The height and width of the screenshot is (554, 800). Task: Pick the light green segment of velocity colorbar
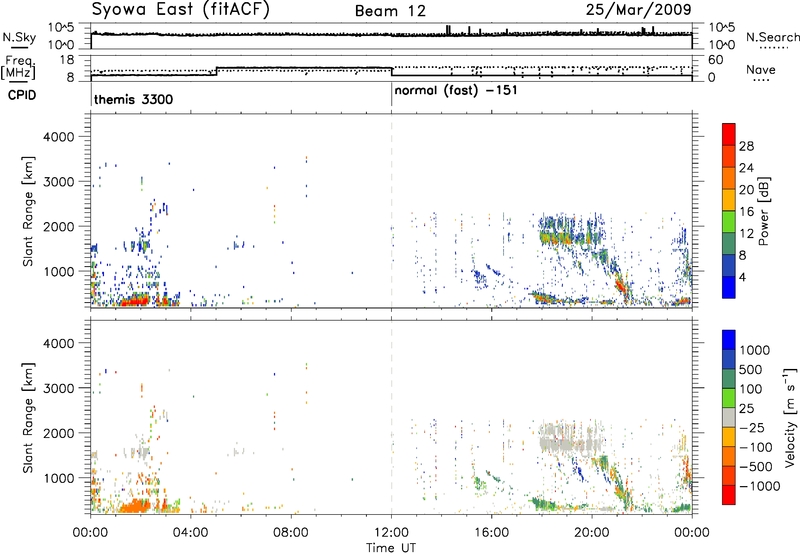coord(729,398)
